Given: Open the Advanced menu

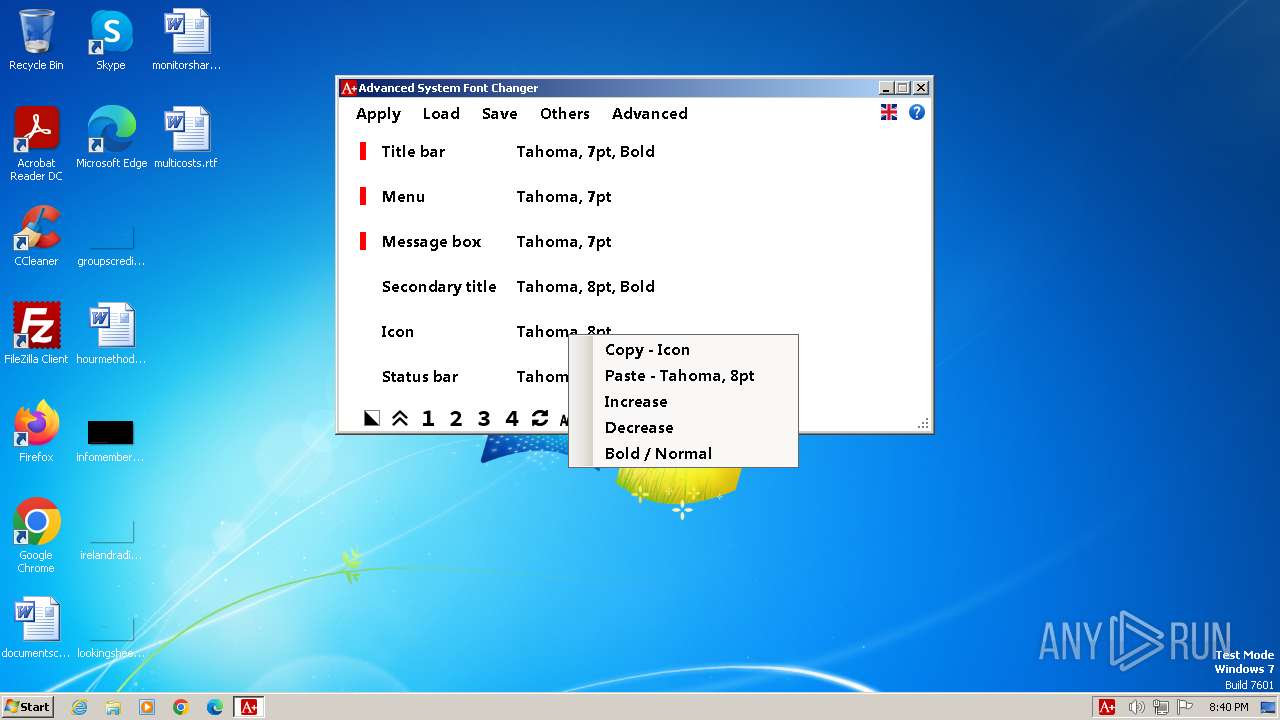Looking at the screenshot, I should [650, 114].
